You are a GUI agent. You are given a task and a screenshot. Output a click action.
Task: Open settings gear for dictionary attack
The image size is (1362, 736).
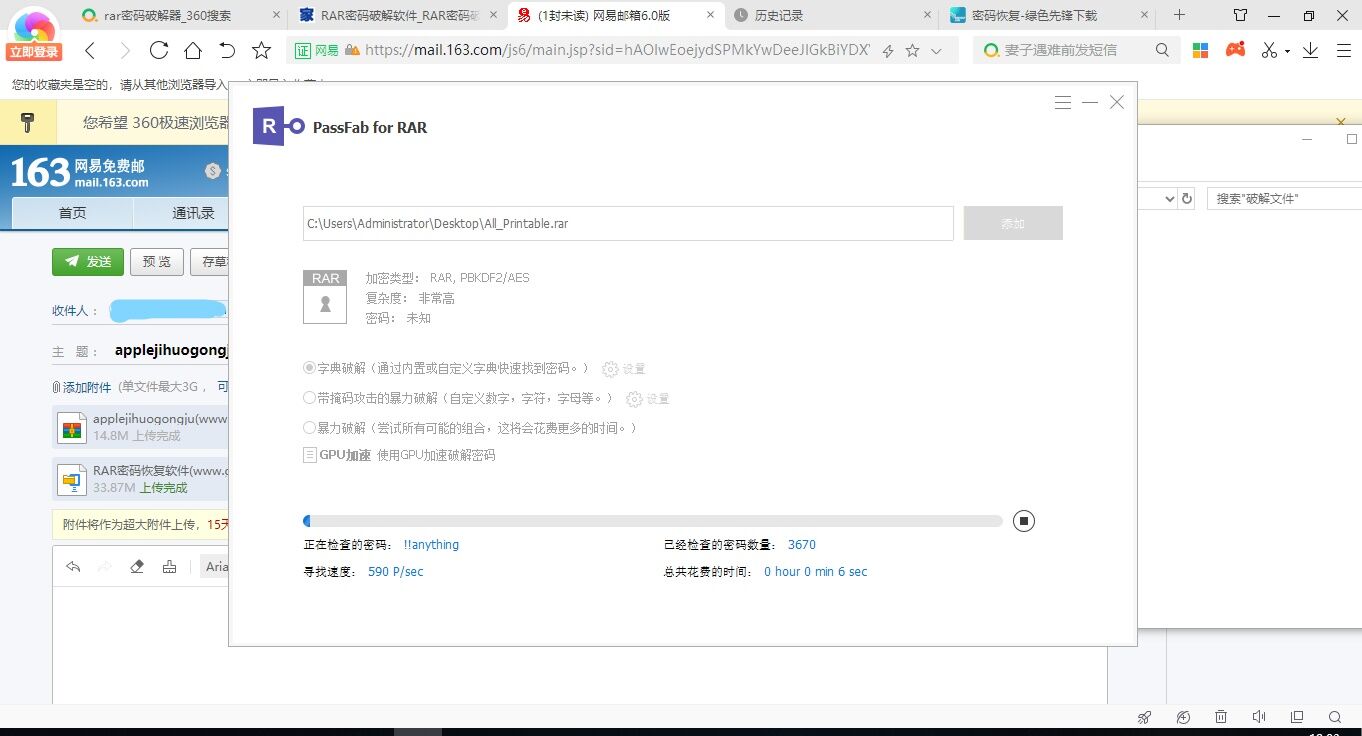point(610,369)
